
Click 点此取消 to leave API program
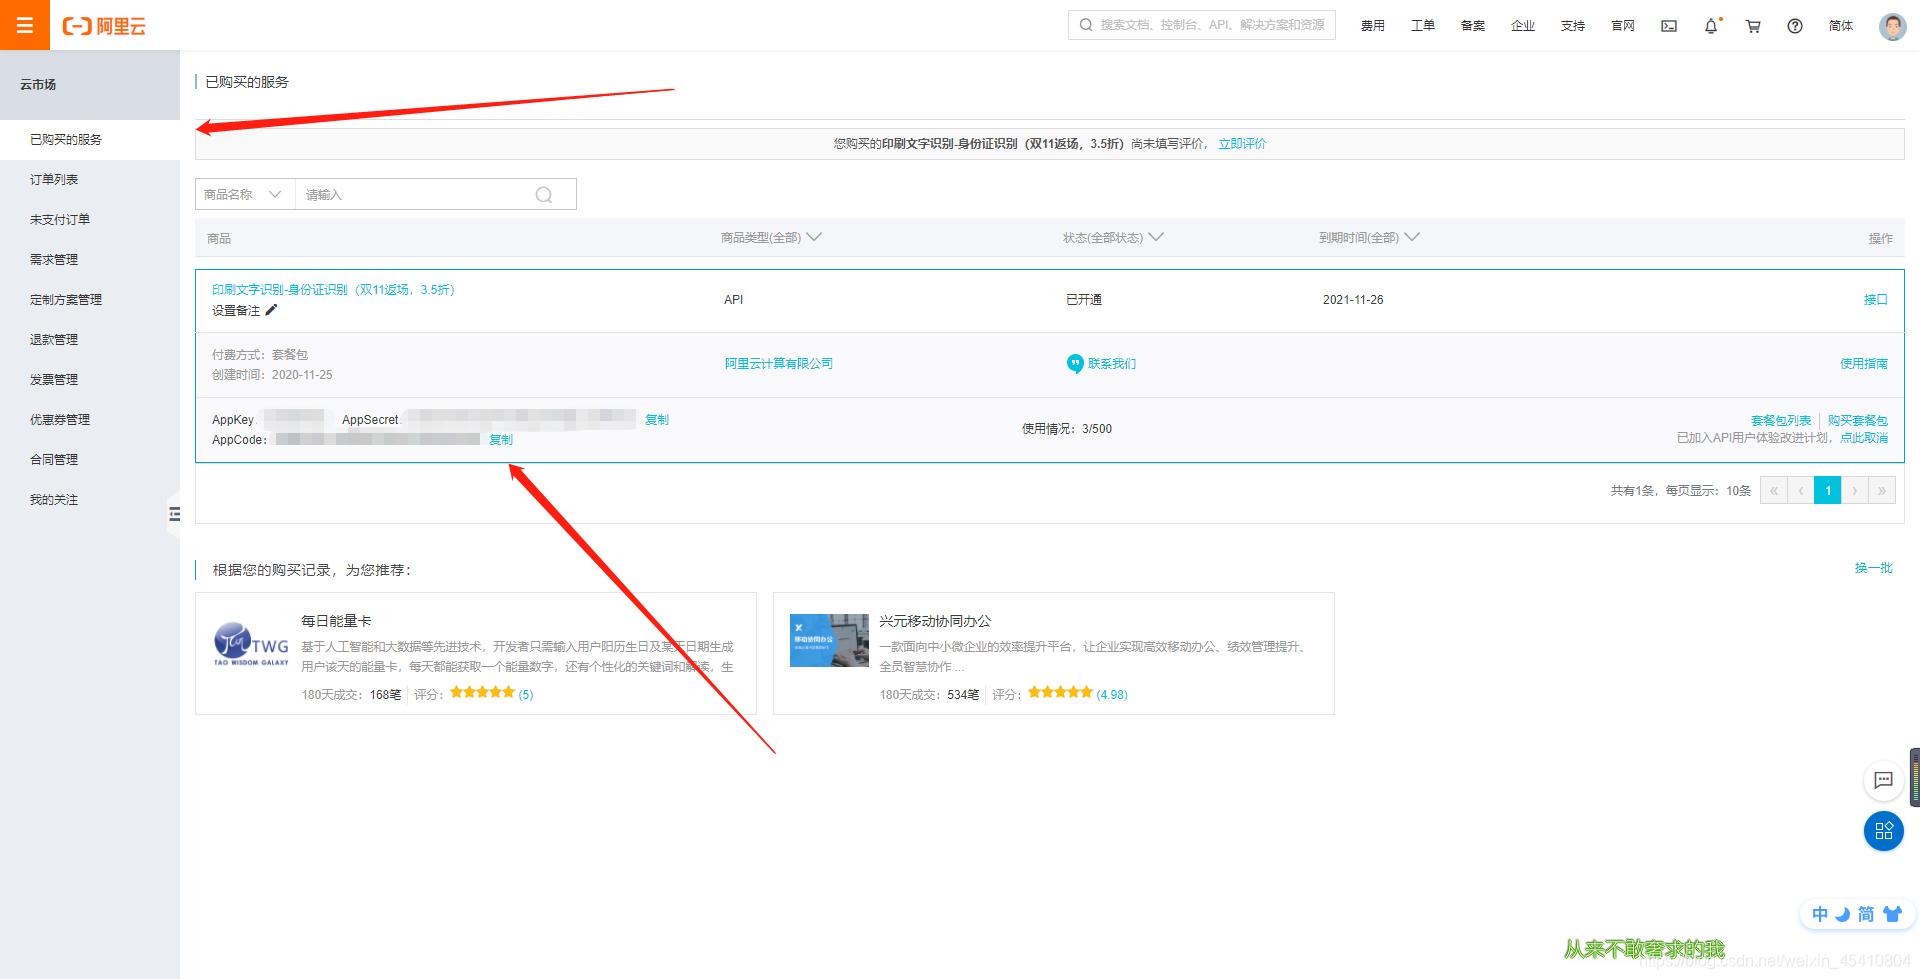[x=1864, y=438]
